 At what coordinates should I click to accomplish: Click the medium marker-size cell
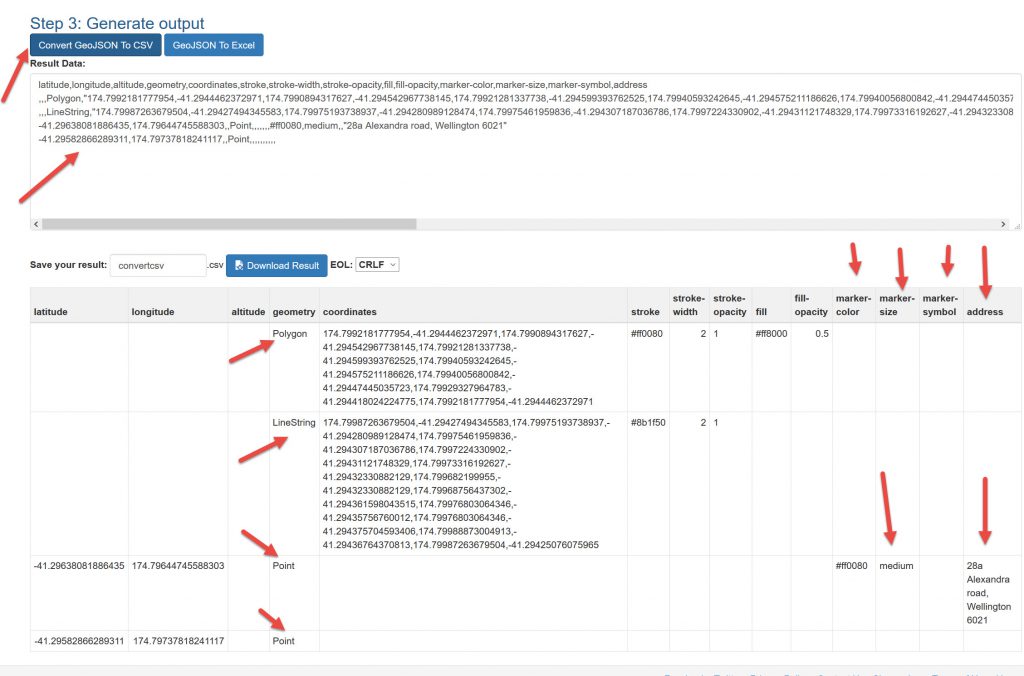coord(897,566)
